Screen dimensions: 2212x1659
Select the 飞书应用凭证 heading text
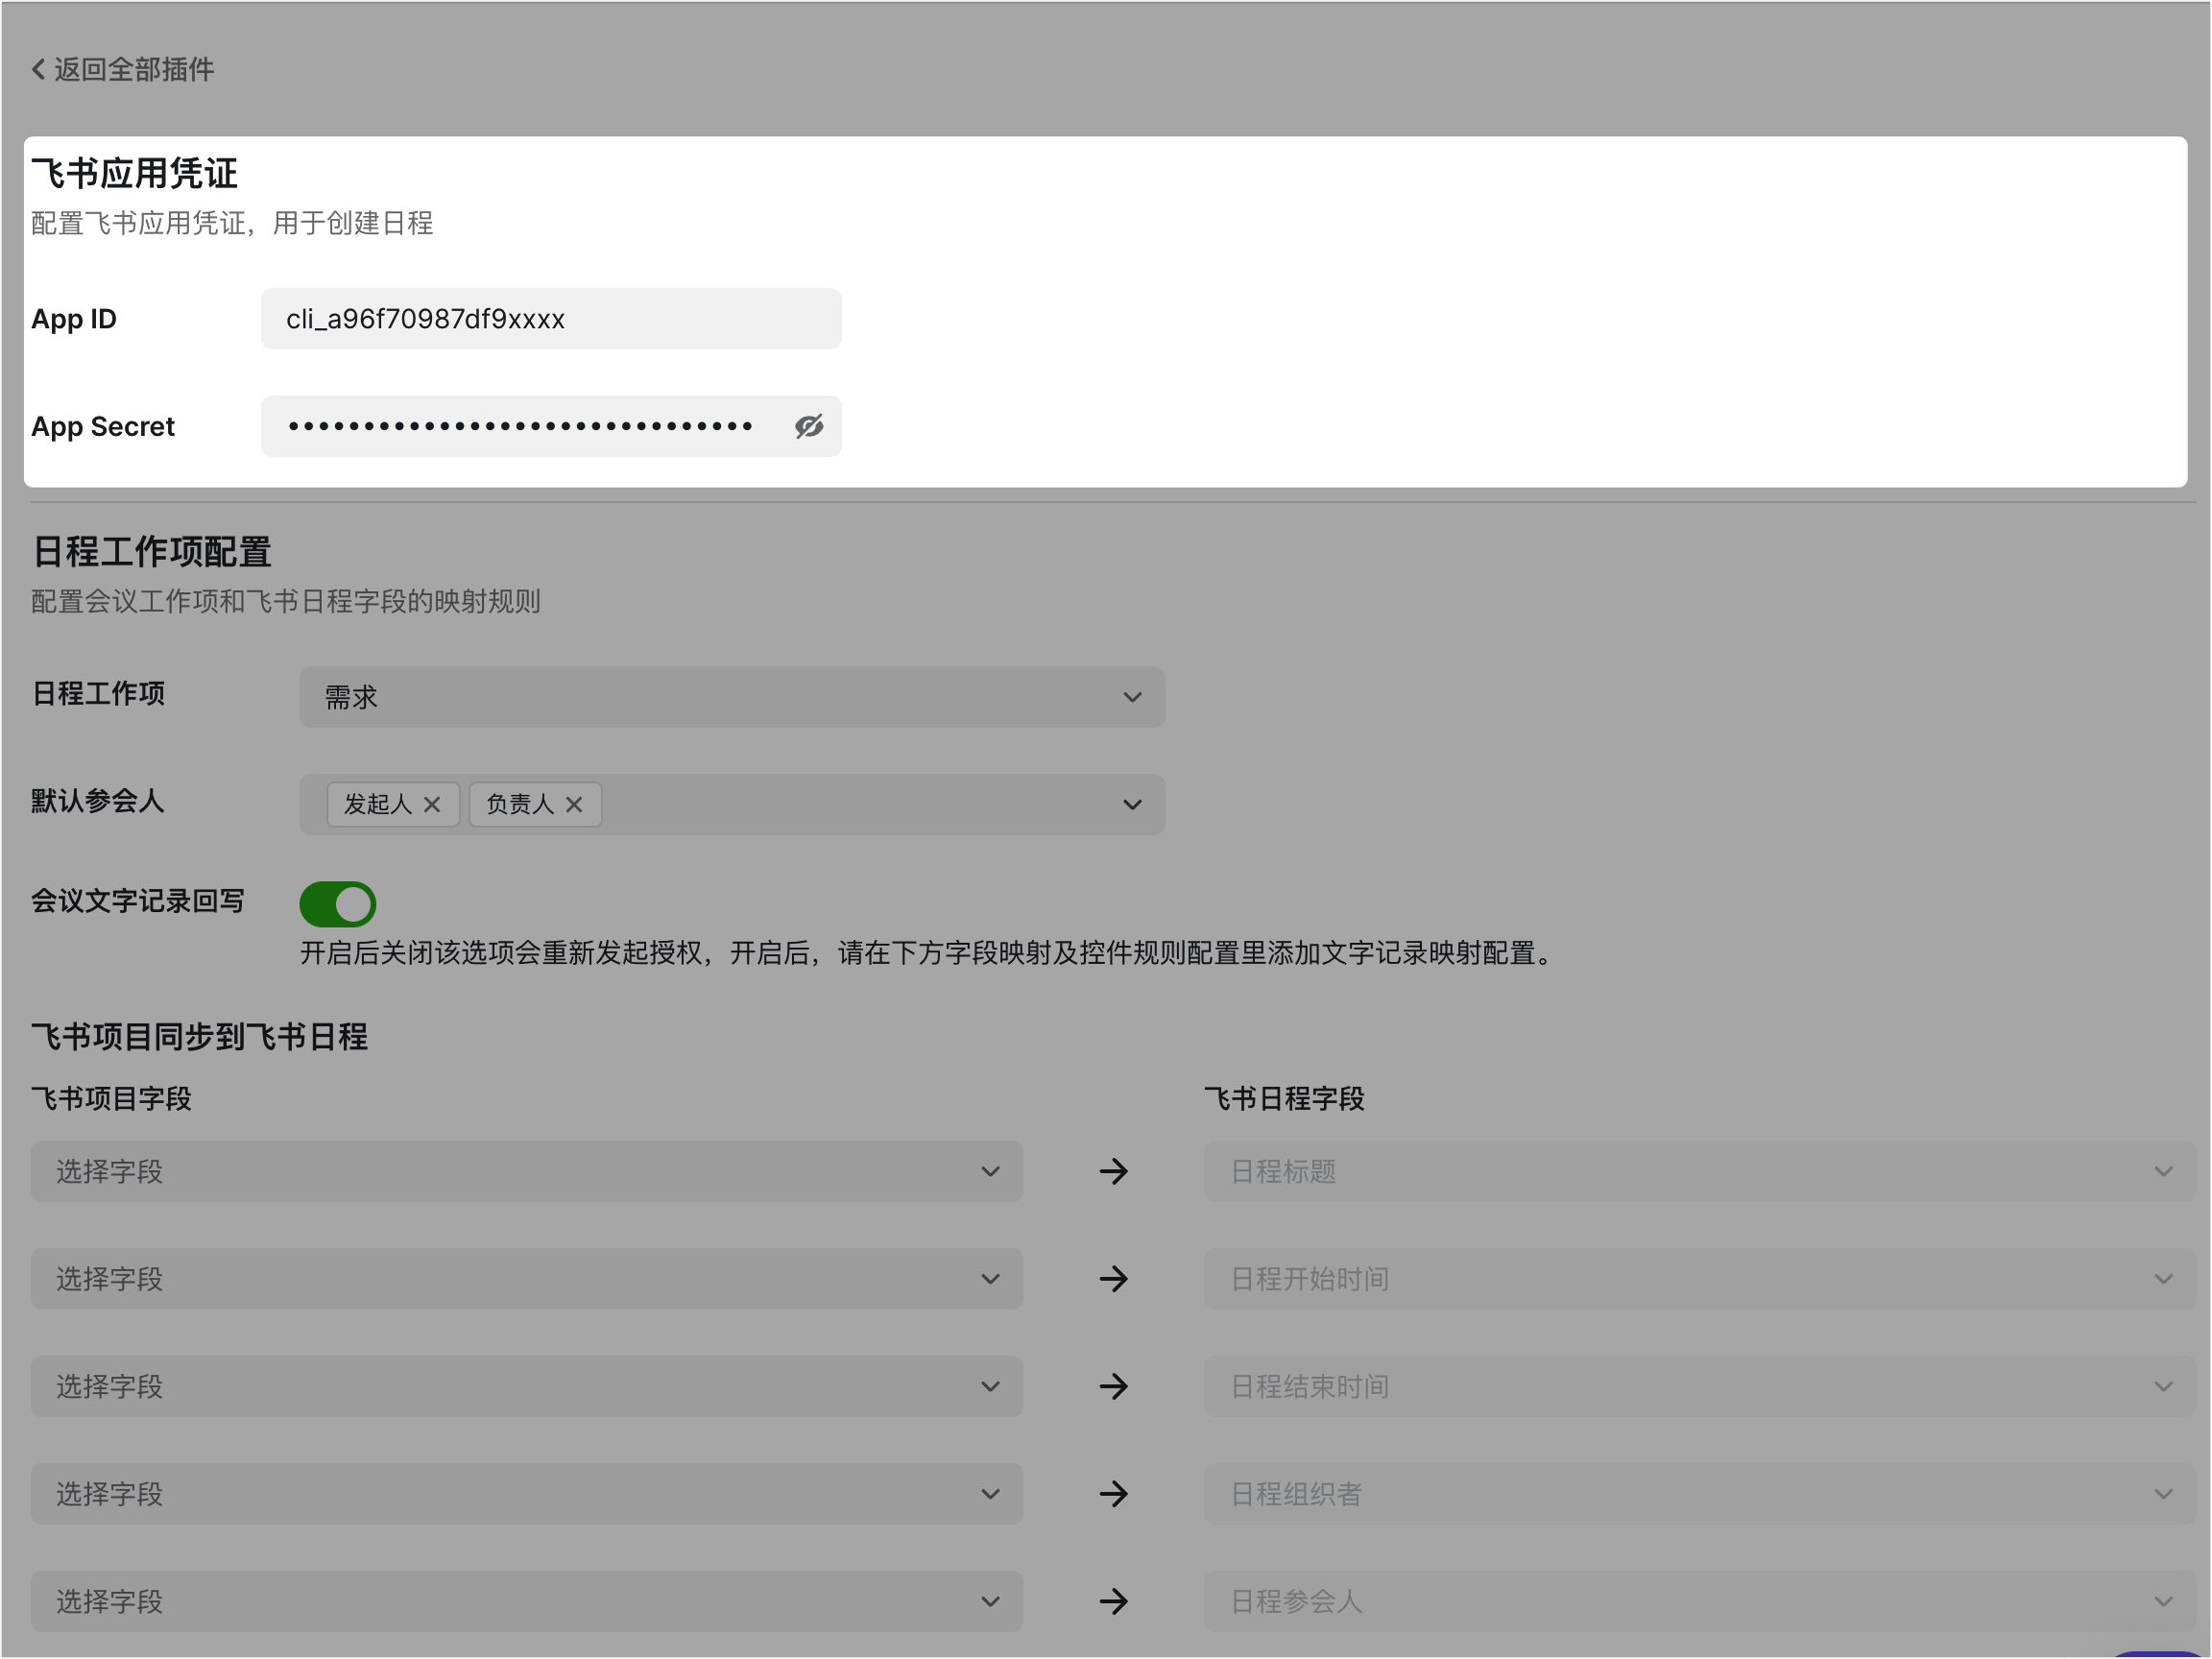pos(135,174)
